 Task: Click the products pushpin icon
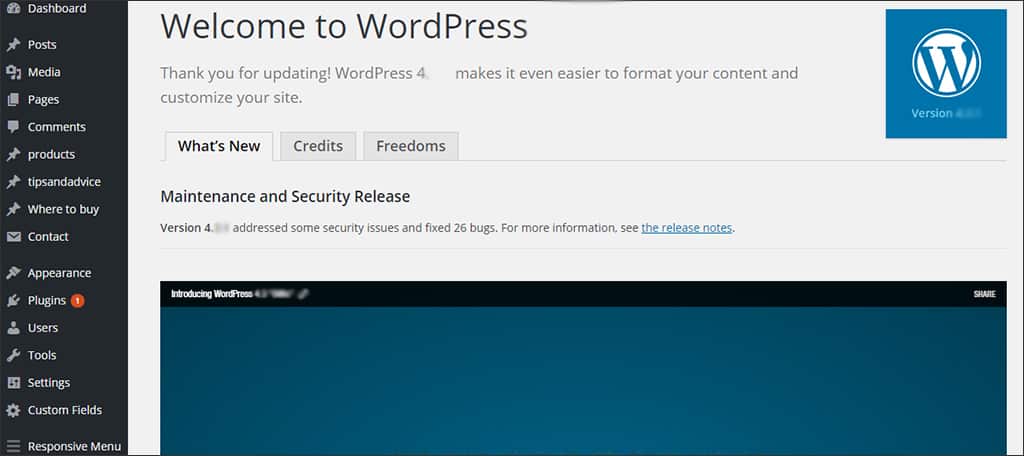click(13, 155)
